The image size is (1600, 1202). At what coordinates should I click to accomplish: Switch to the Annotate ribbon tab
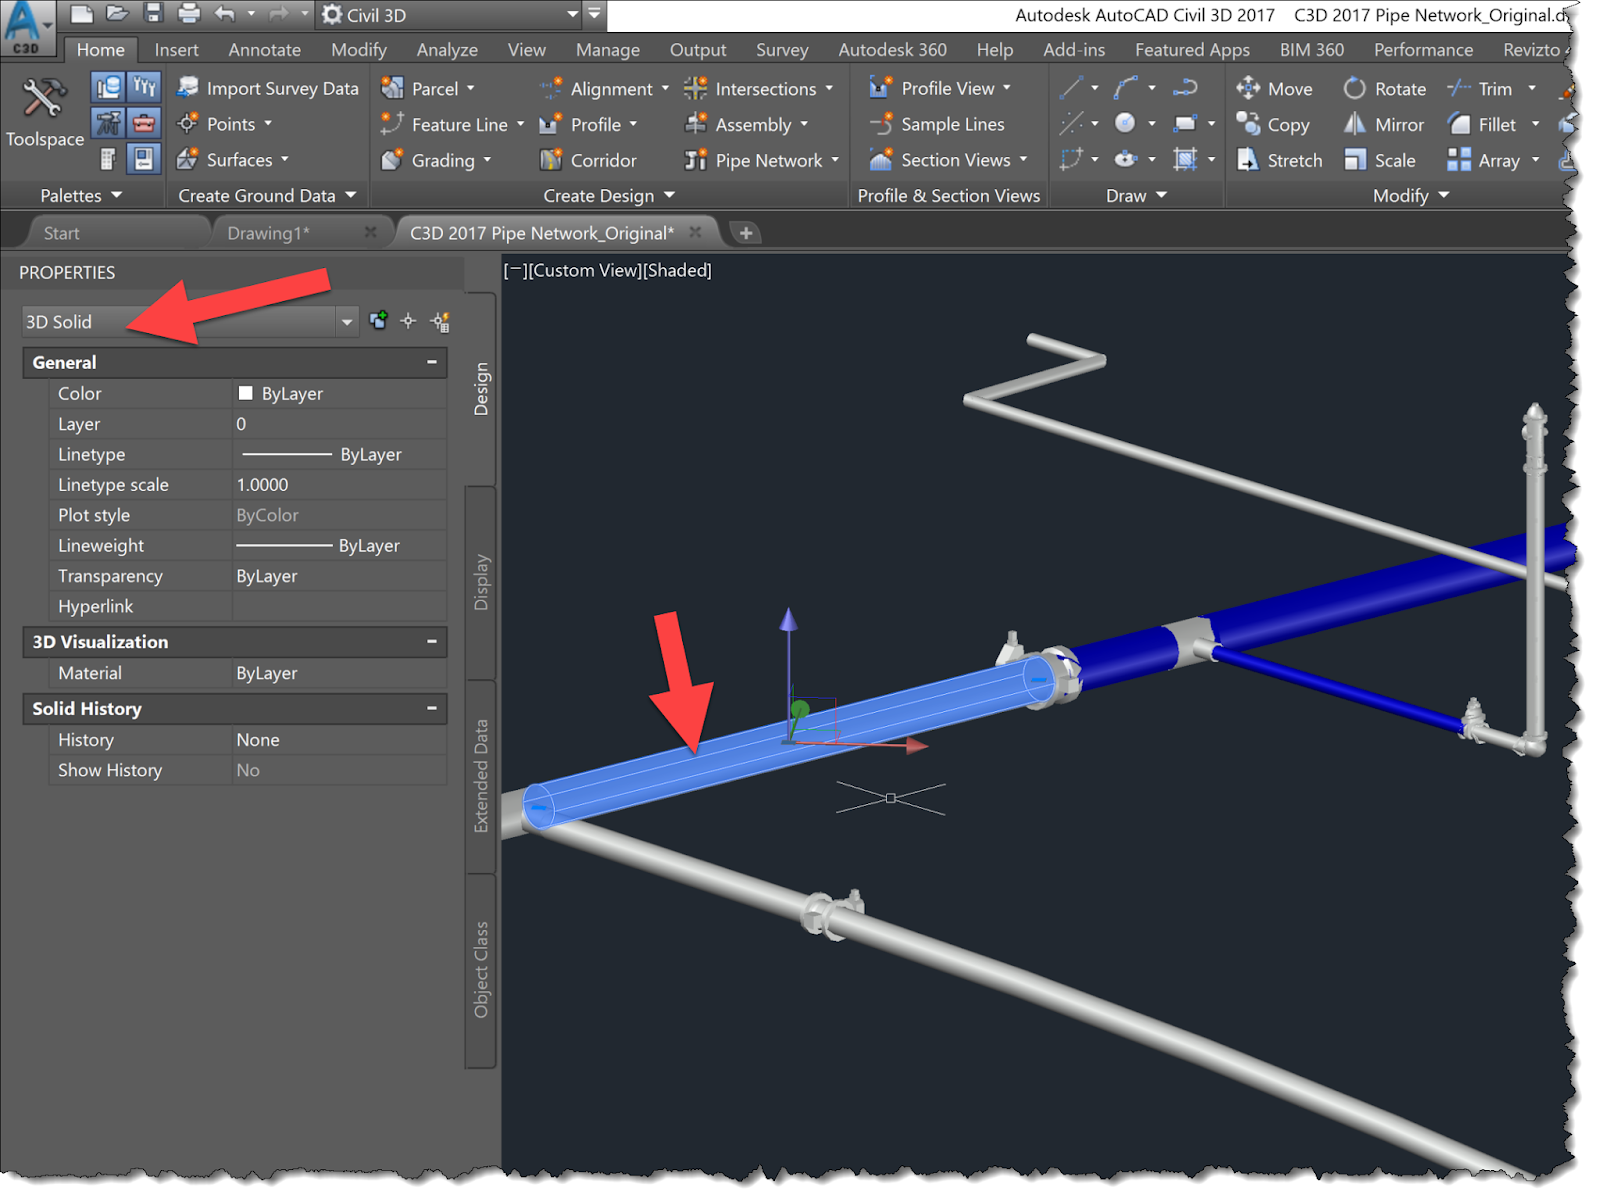[264, 49]
